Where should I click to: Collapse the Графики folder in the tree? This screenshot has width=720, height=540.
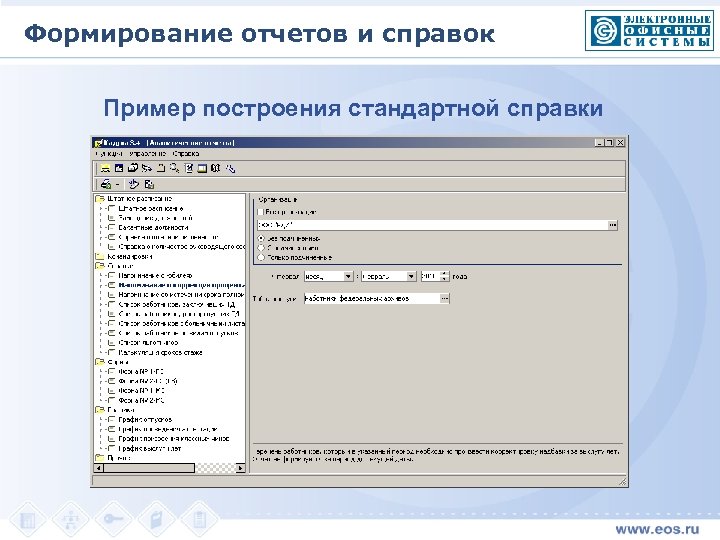tap(100, 410)
